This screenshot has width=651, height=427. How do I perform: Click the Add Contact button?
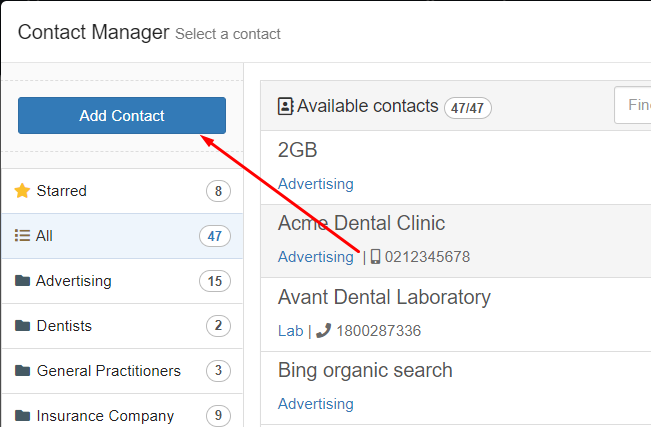click(122, 115)
